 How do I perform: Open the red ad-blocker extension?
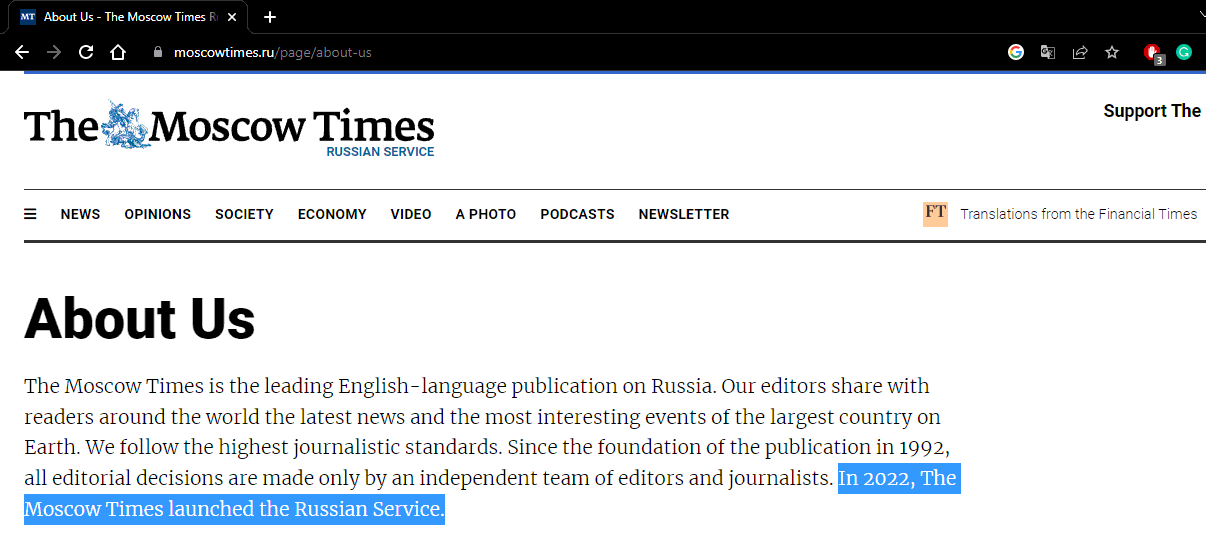1153,53
